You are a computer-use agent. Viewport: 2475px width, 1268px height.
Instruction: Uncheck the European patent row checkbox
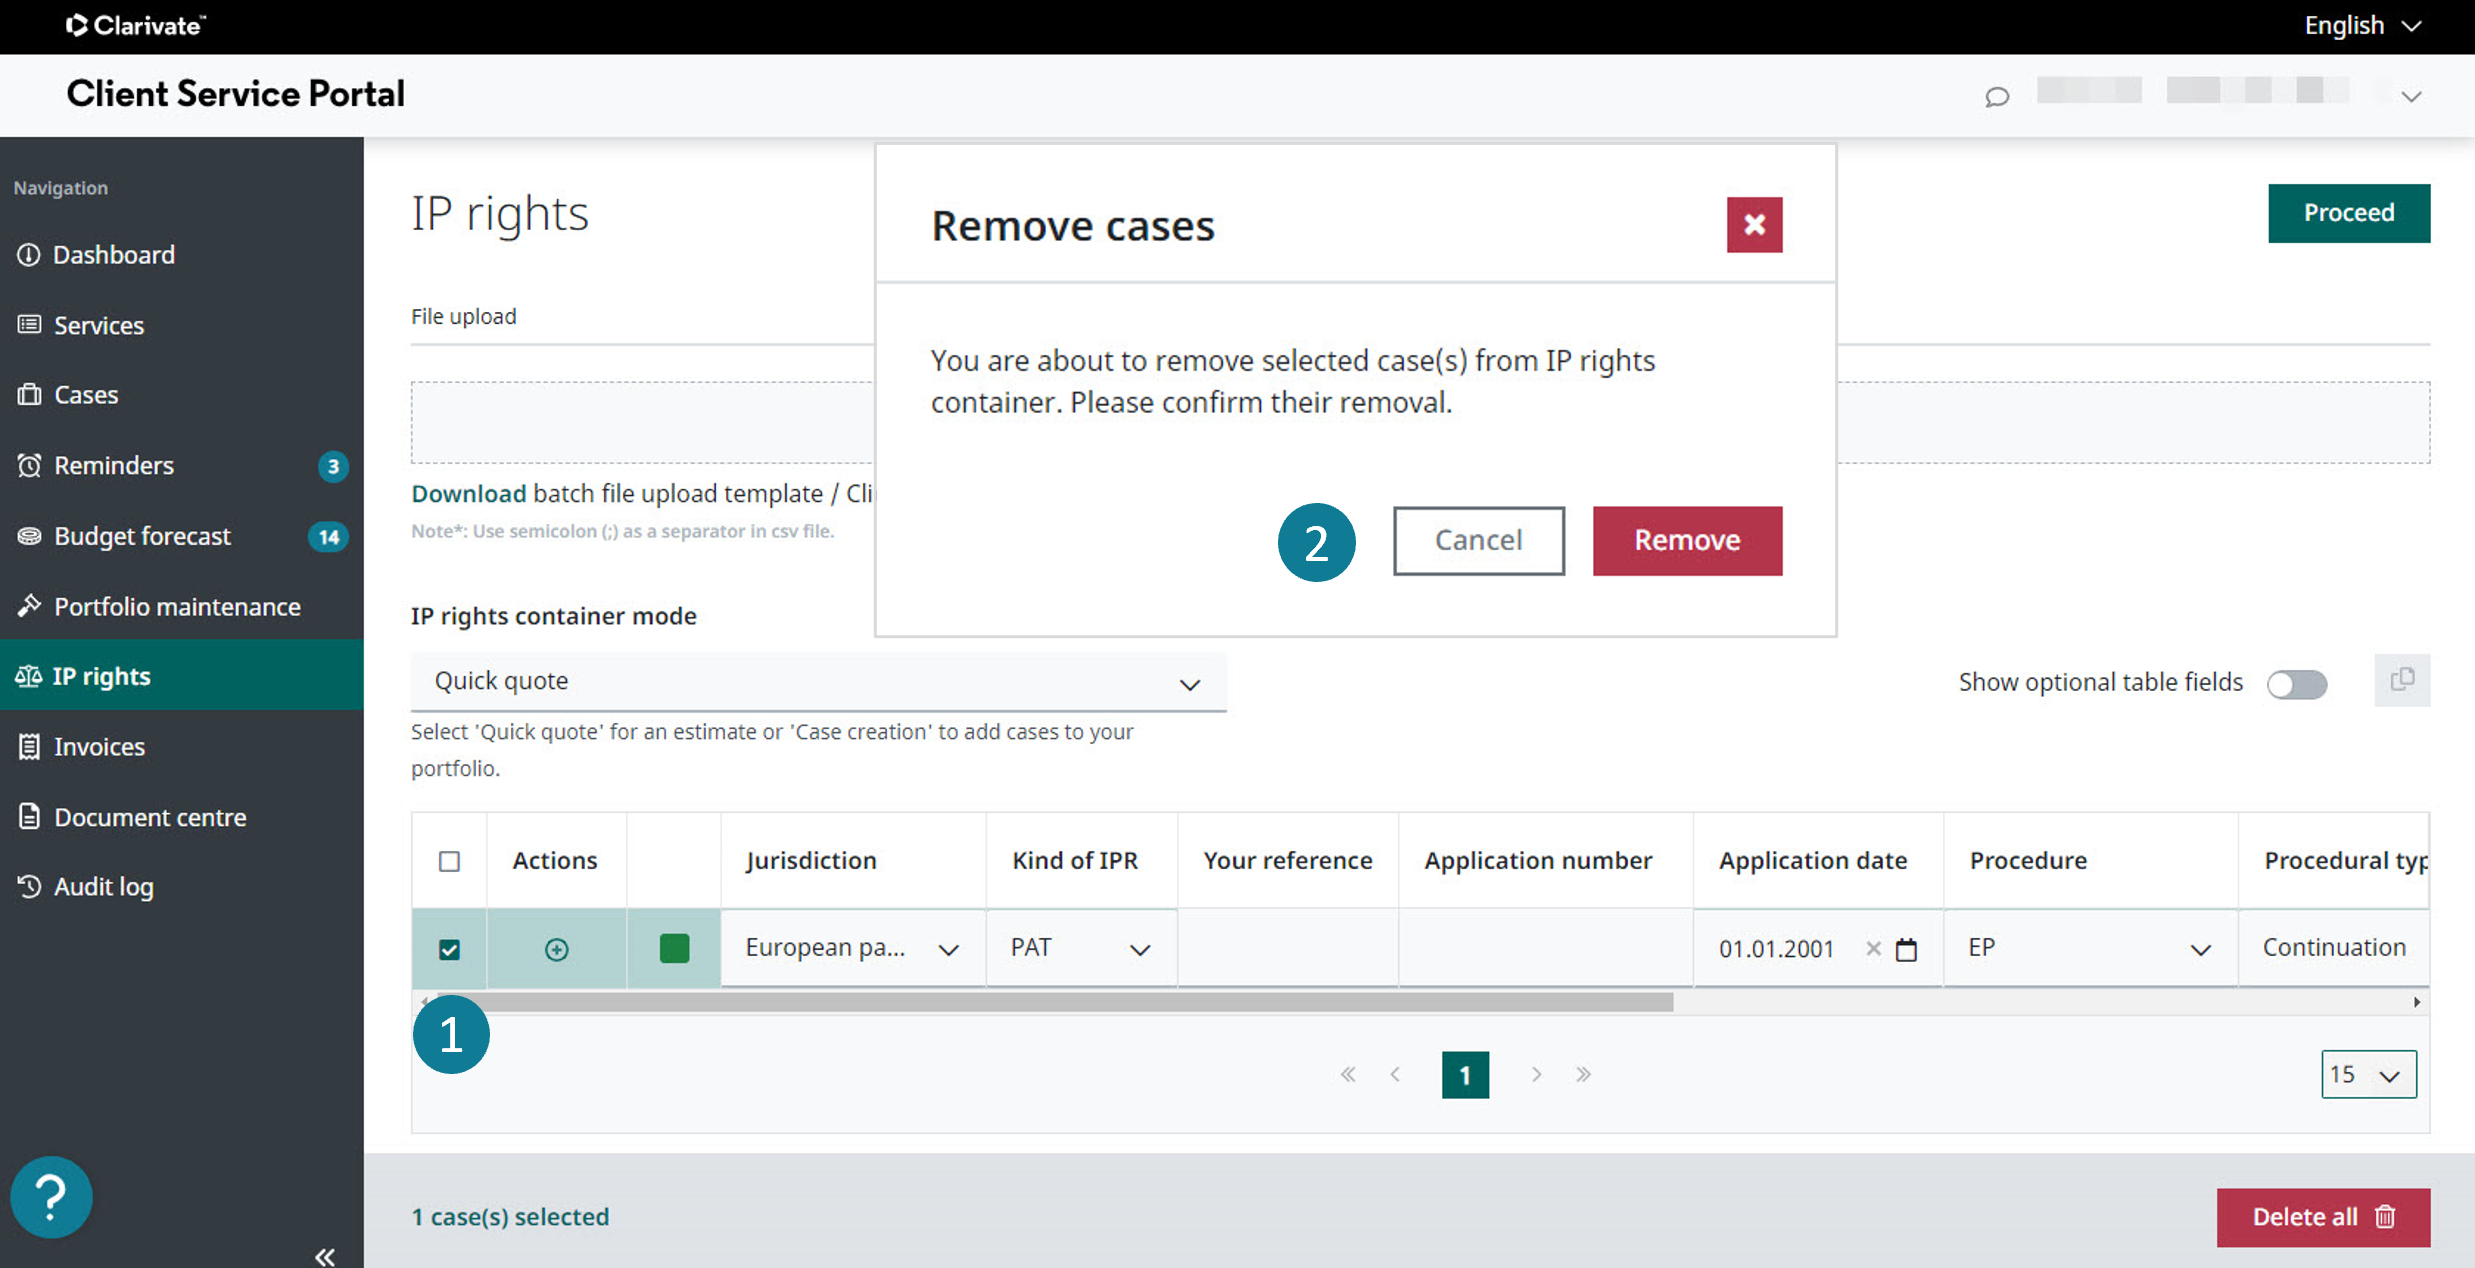click(x=450, y=949)
